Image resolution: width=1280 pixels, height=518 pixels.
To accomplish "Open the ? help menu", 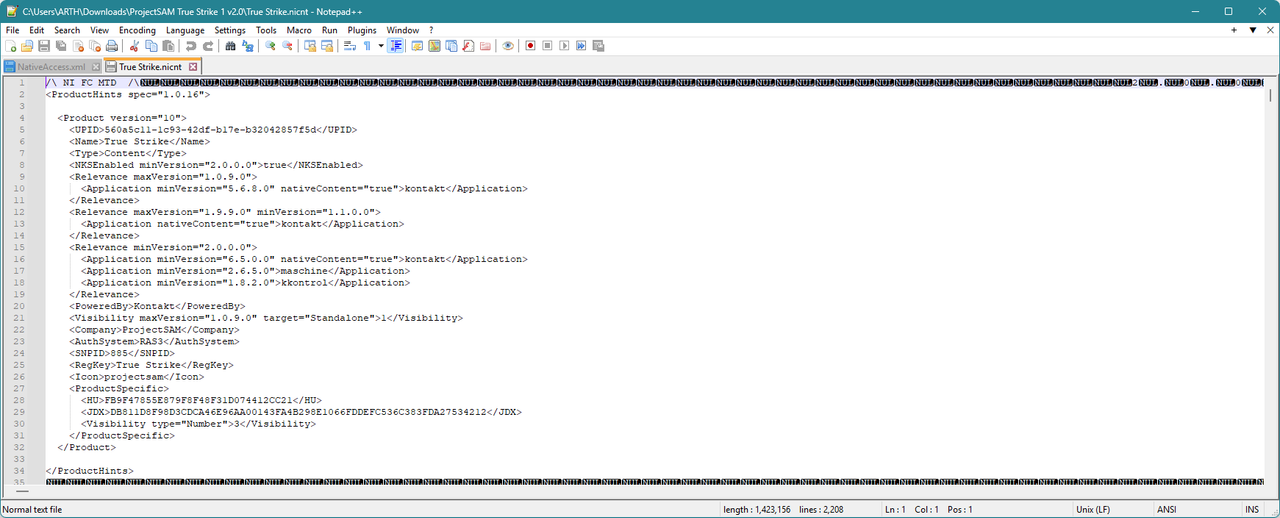I will 431,30.
